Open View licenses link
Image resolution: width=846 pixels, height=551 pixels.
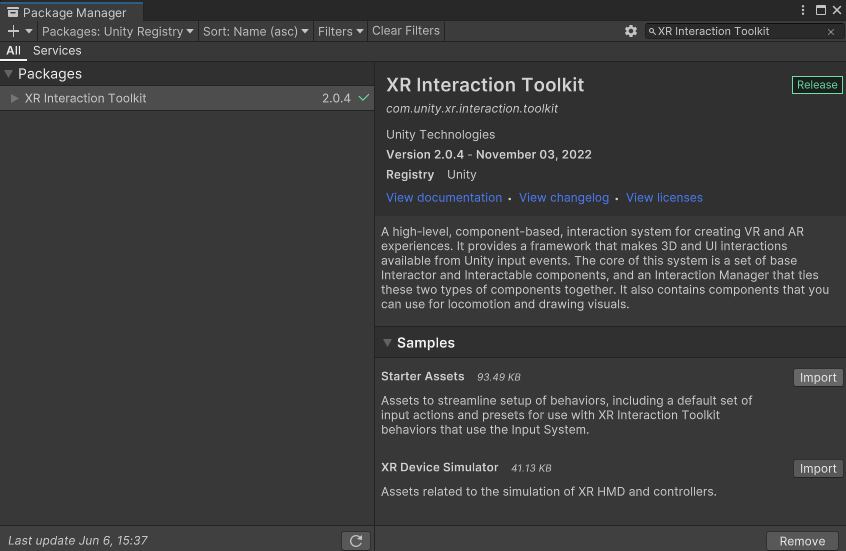click(664, 198)
